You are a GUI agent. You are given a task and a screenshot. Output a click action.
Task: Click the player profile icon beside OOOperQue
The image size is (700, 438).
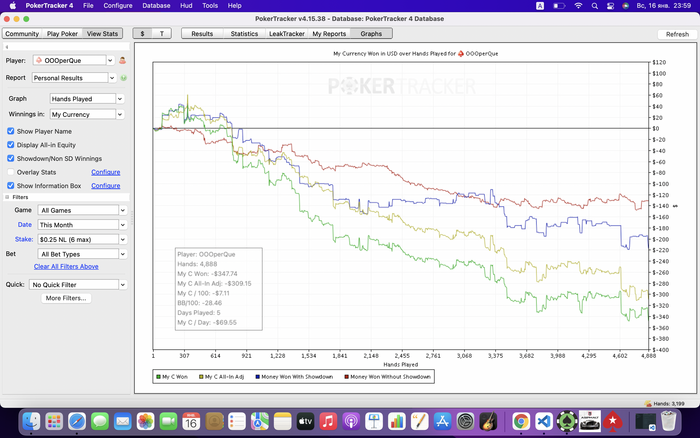click(x=122, y=60)
